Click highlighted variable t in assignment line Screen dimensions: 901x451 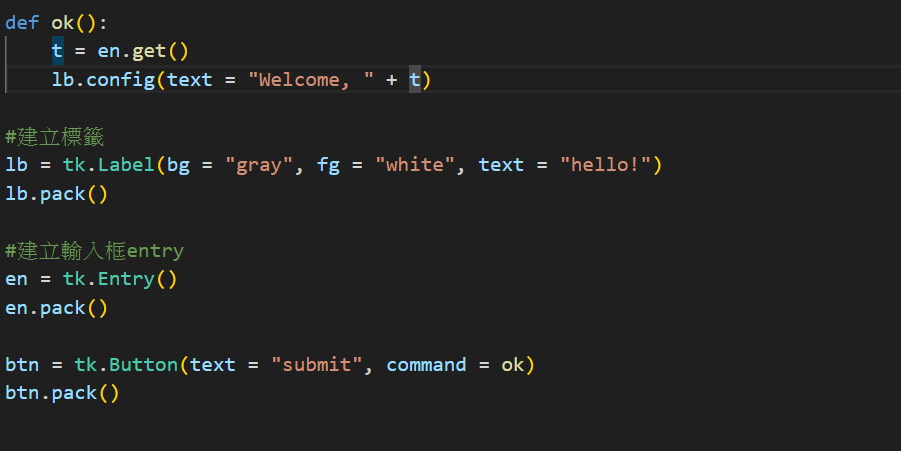click(57, 51)
